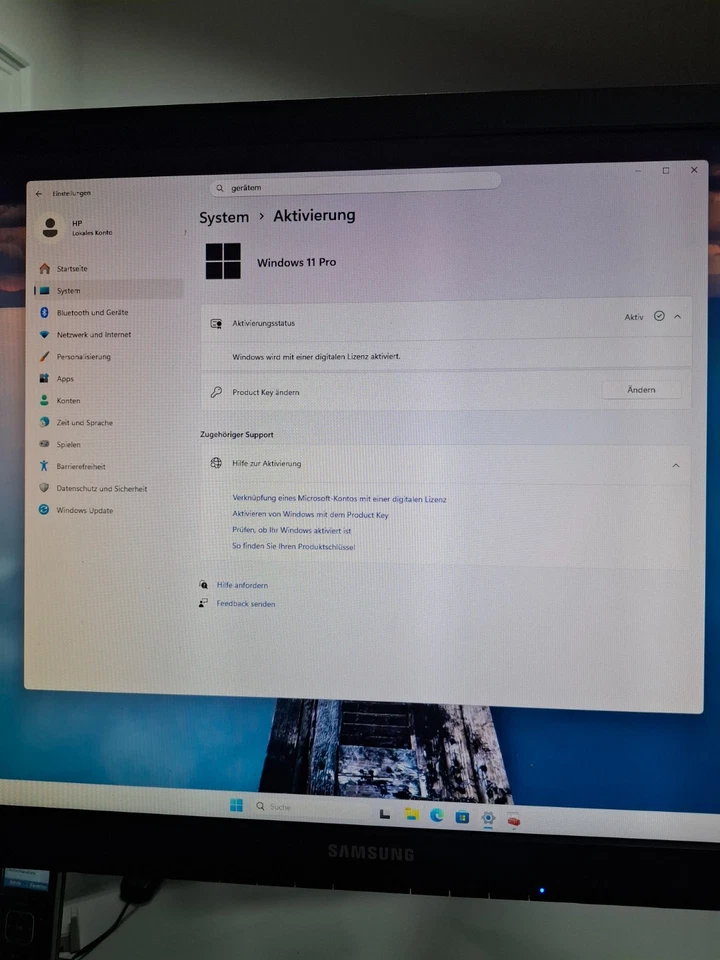Open link Prüfen, ob Ihr Windows aktiviert ist
Screen dimensions: 720x960
pyautogui.click(x=291, y=530)
